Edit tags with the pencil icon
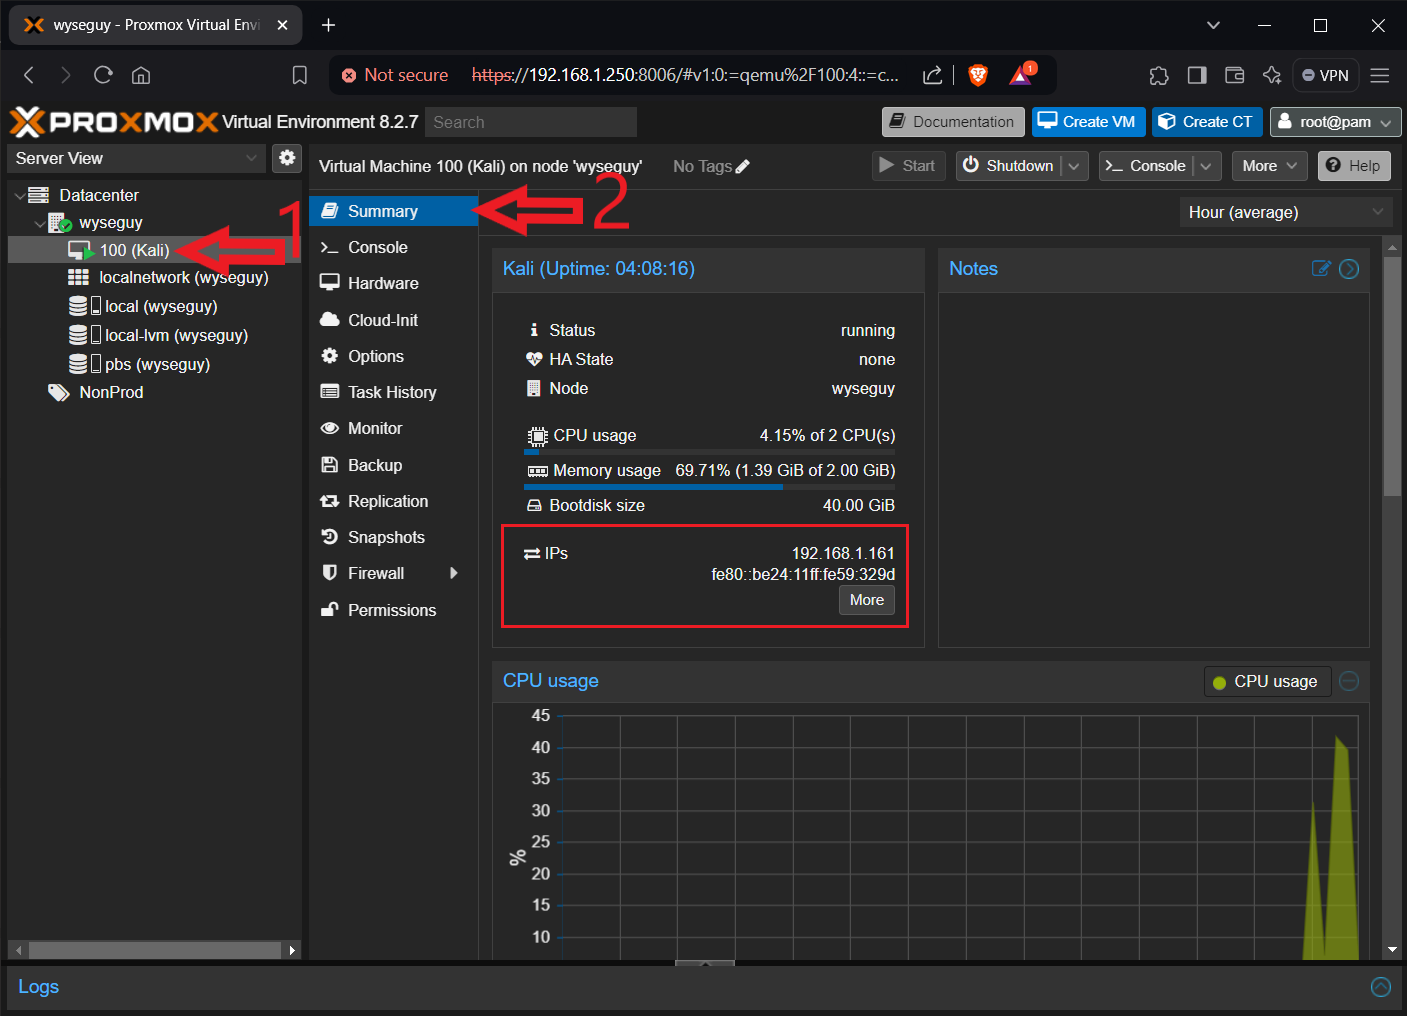The image size is (1407, 1016). 742,167
